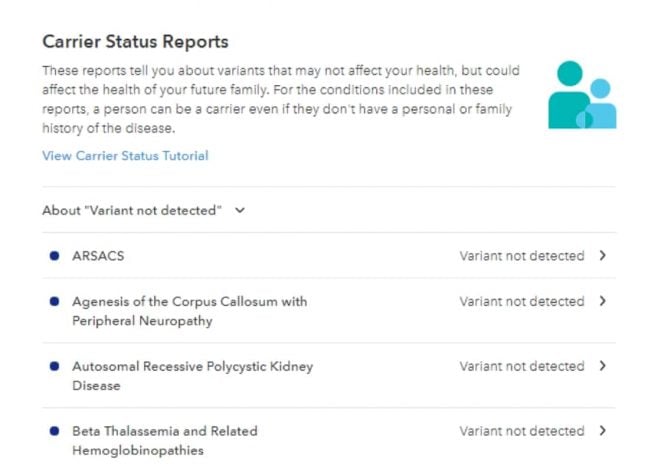Click Beta Thalassemia "Variant not detected" status
The width and height of the screenshot is (648, 472).
click(521, 430)
